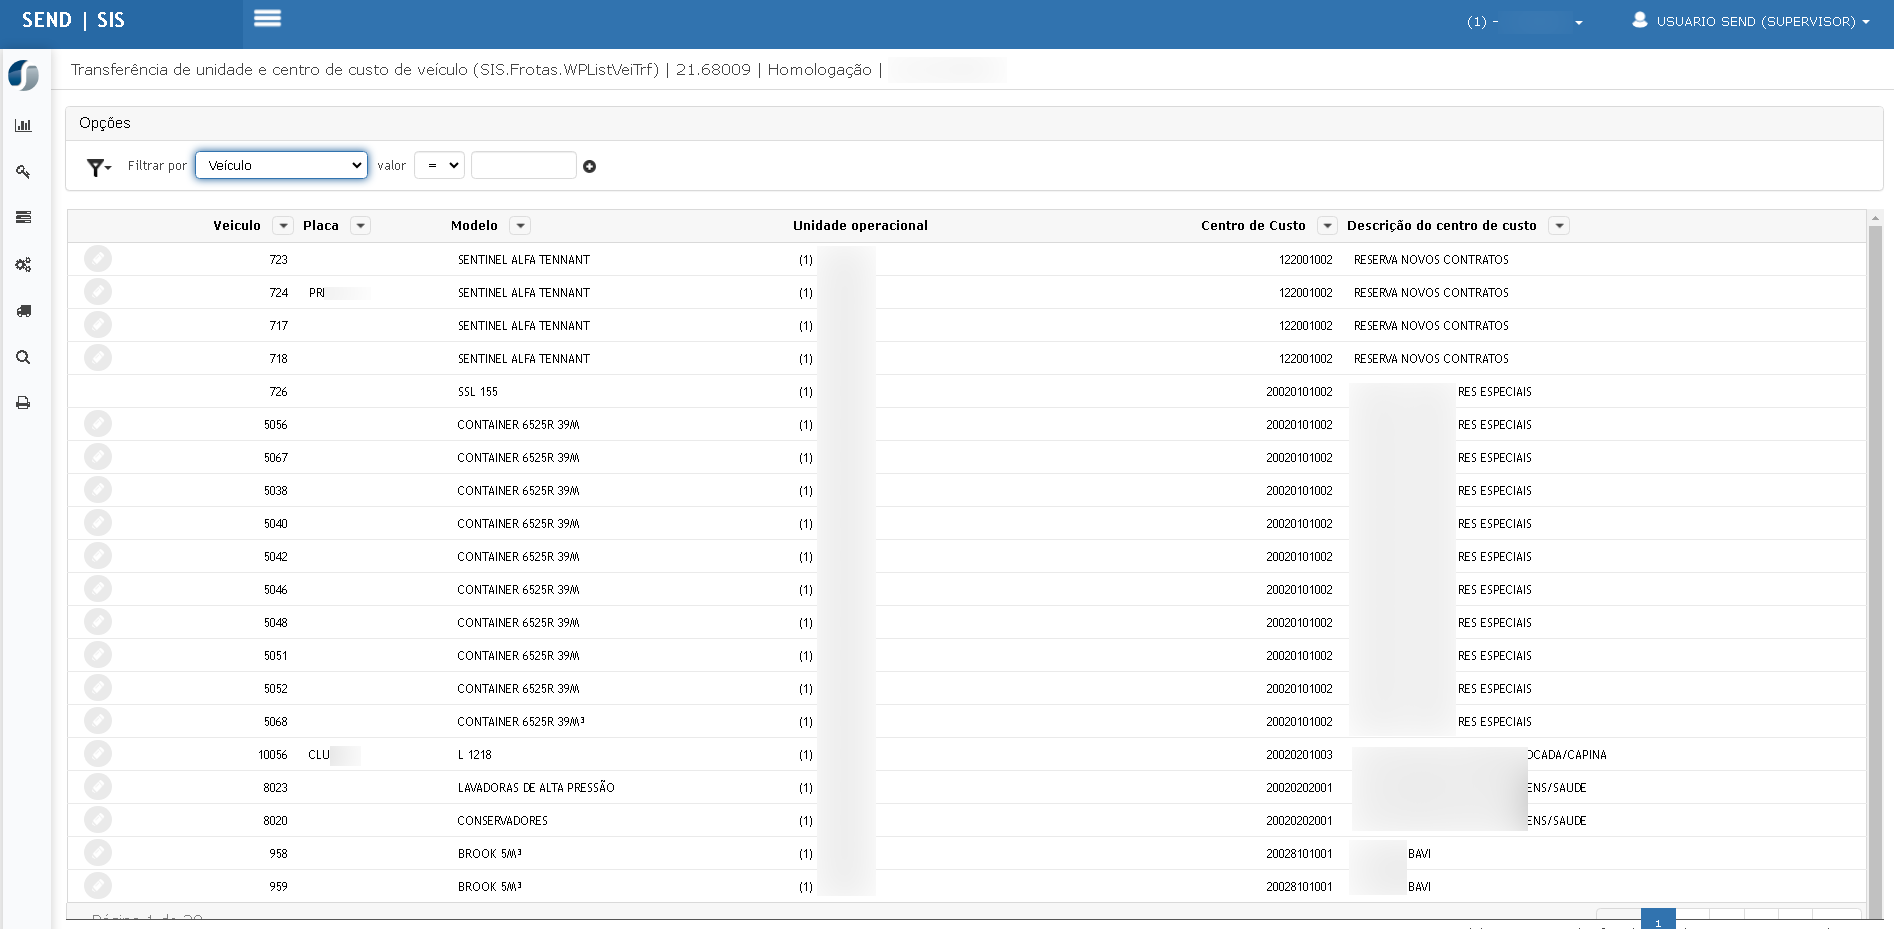
Task: Edit vehicle 10056 with pencil icon
Action: pyautogui.click(x=98, y=754)
